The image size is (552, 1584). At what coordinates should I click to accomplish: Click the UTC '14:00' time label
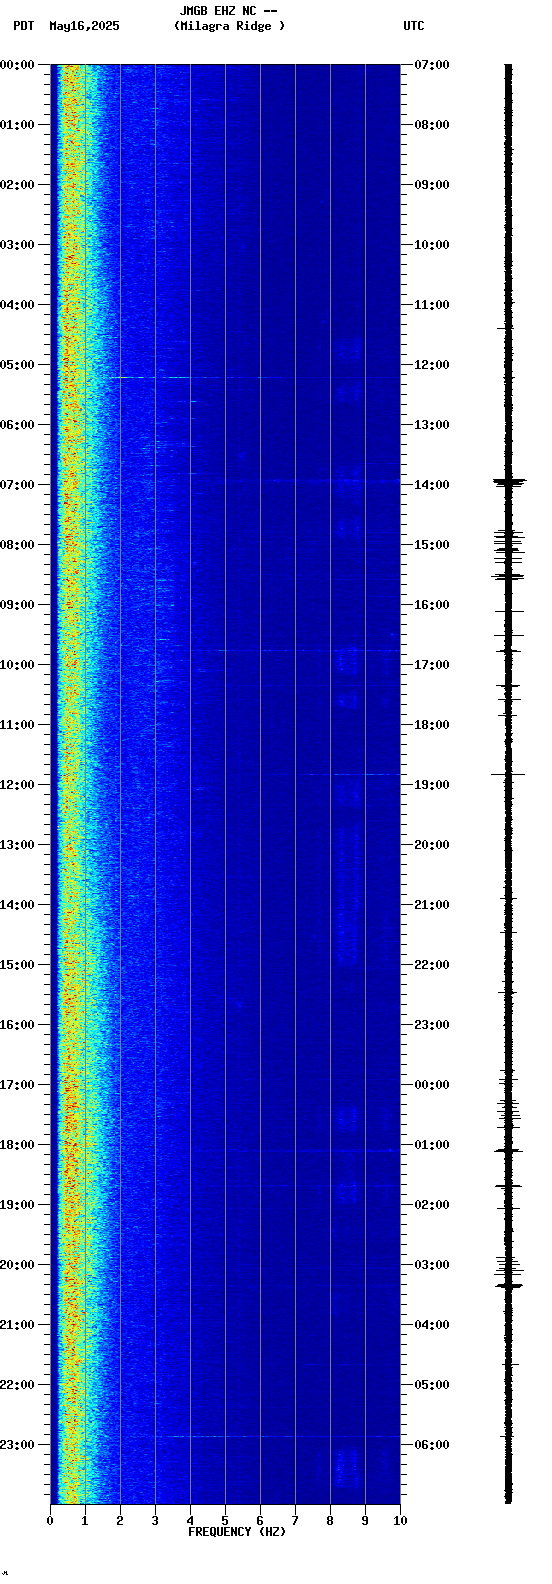432,485
